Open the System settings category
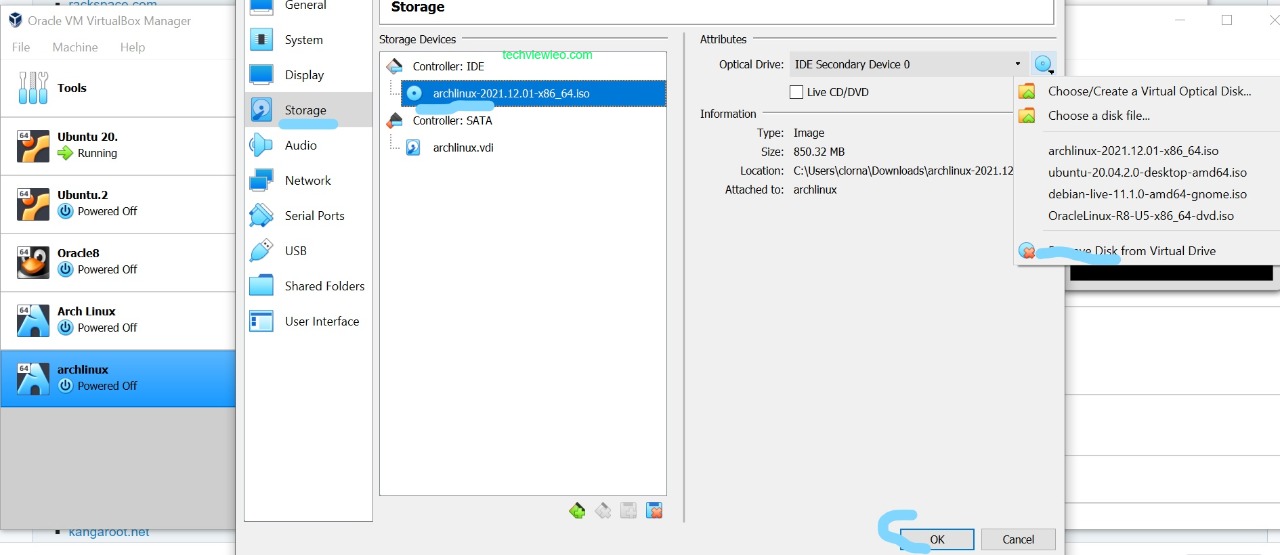This screenshot has width=1280, height=555. (308, 40)
